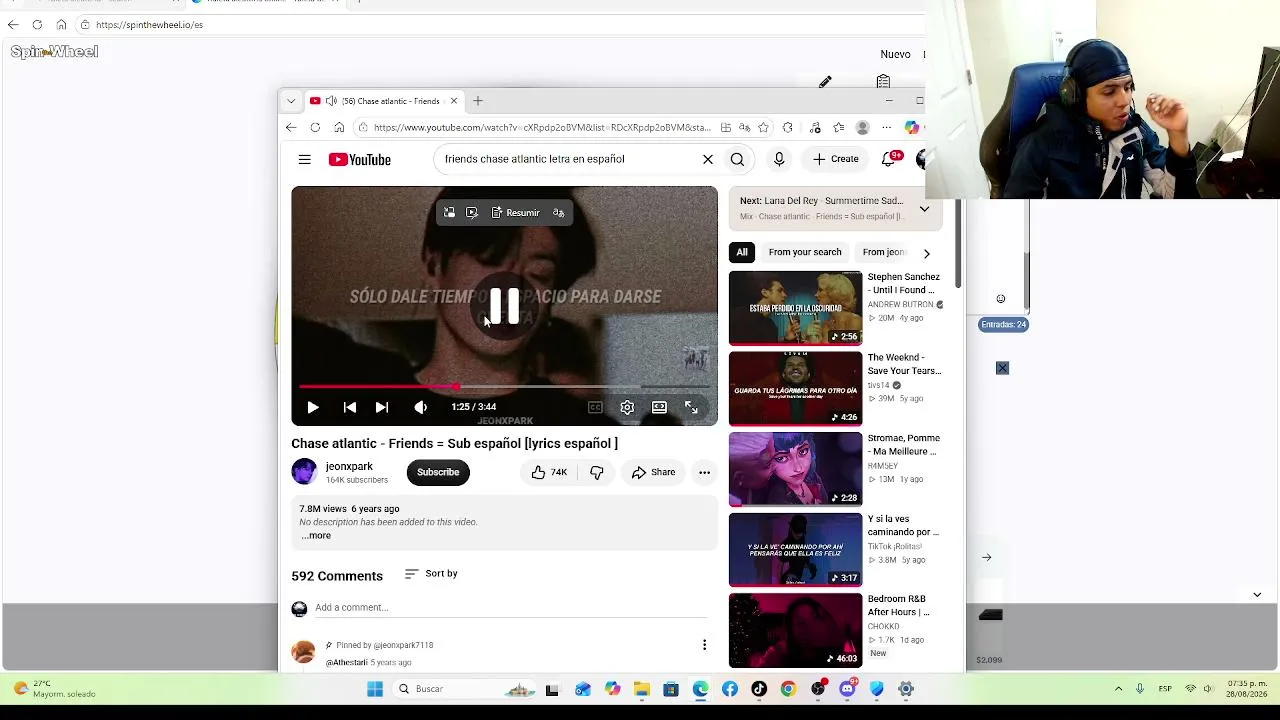The image size is (1280, 720).
Task: Open TikTok from the taskbar
Action: [x=759, y=689]
